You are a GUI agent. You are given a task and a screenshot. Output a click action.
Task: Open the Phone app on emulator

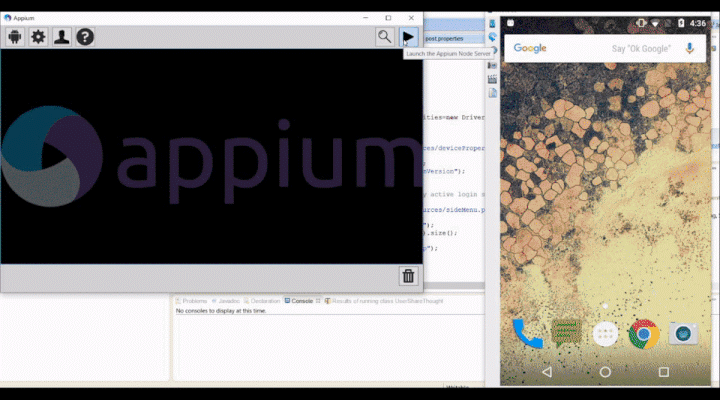(528, 334)
